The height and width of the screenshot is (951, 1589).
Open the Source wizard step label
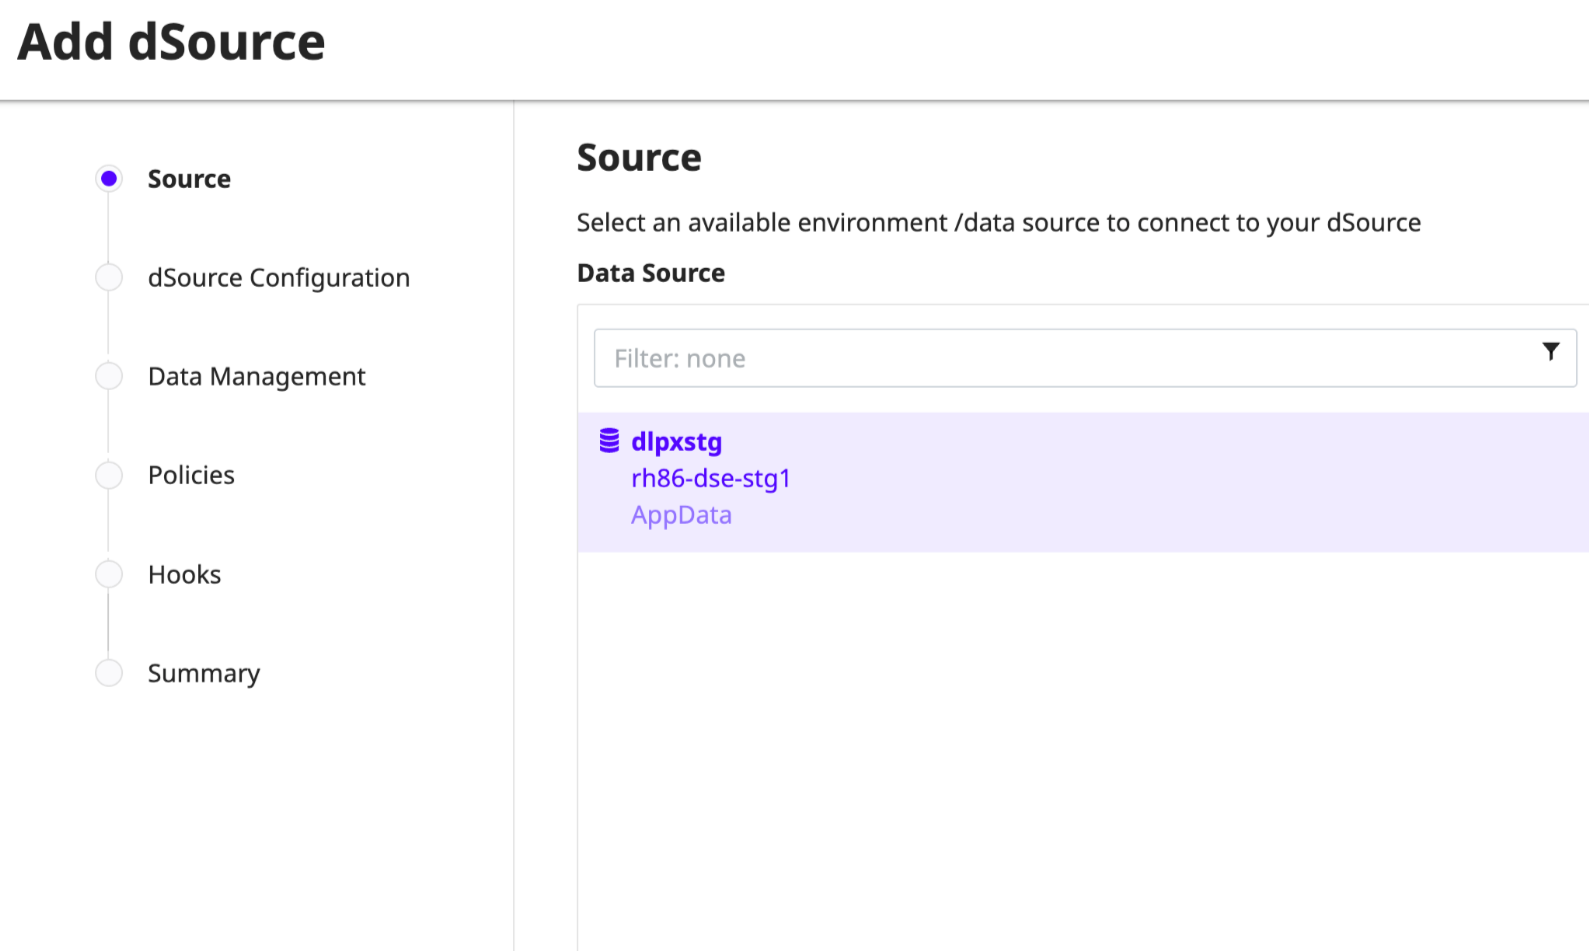pos(189,179)
